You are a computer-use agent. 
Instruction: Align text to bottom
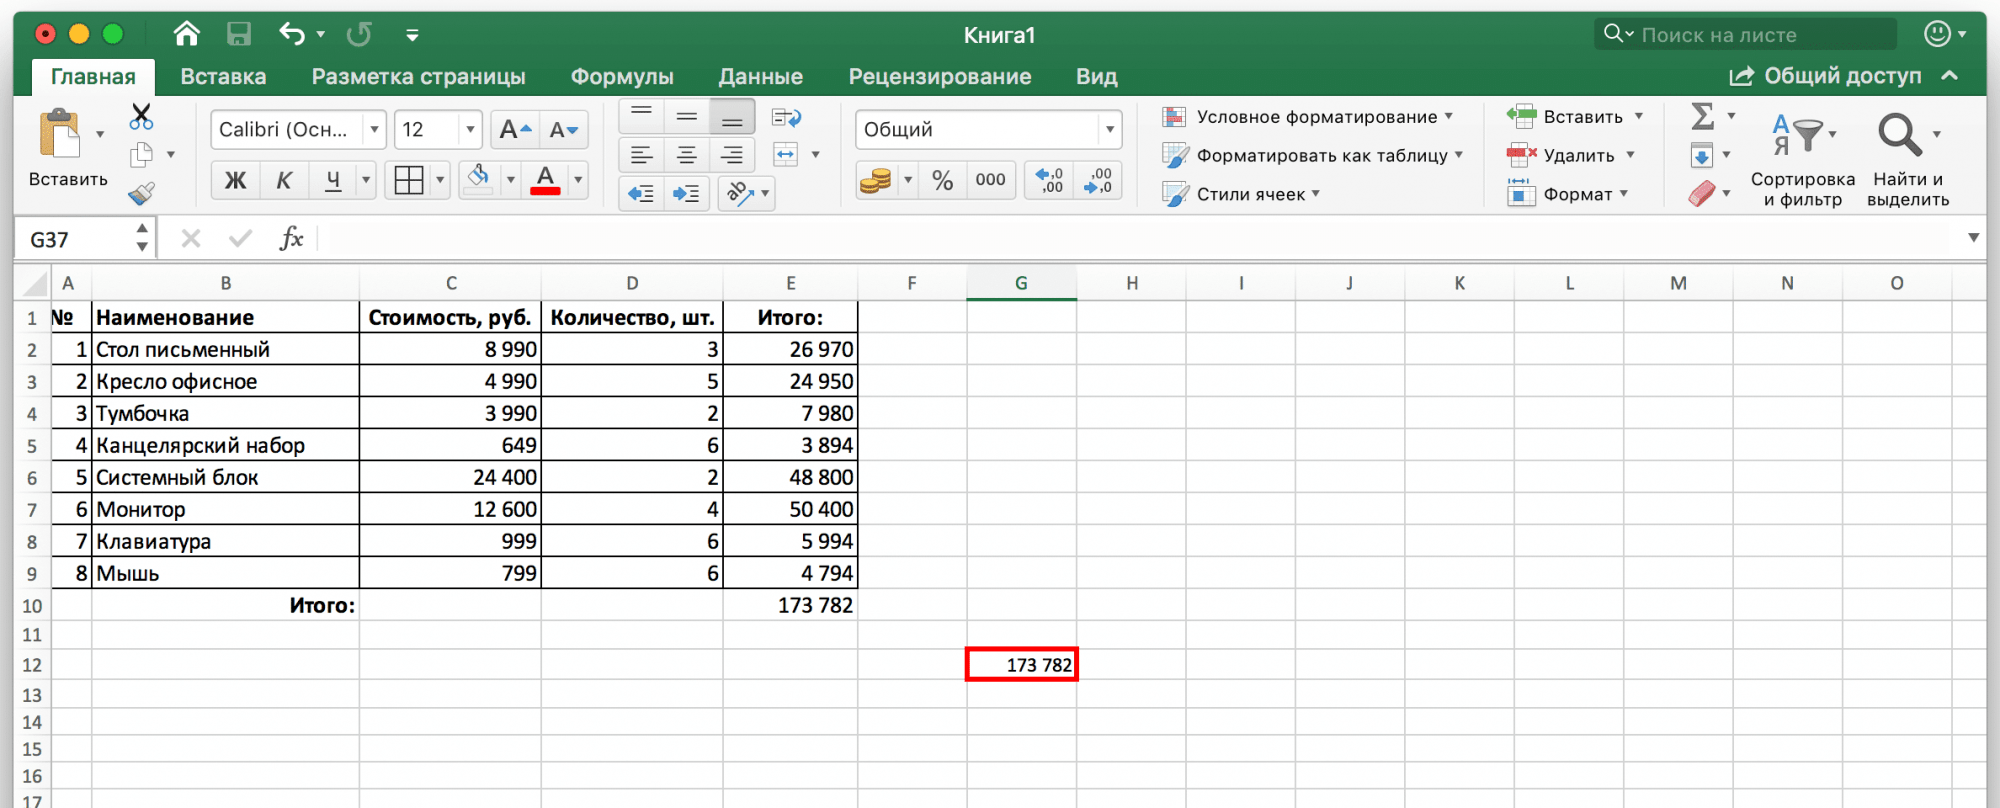click(x=732, y=117)
